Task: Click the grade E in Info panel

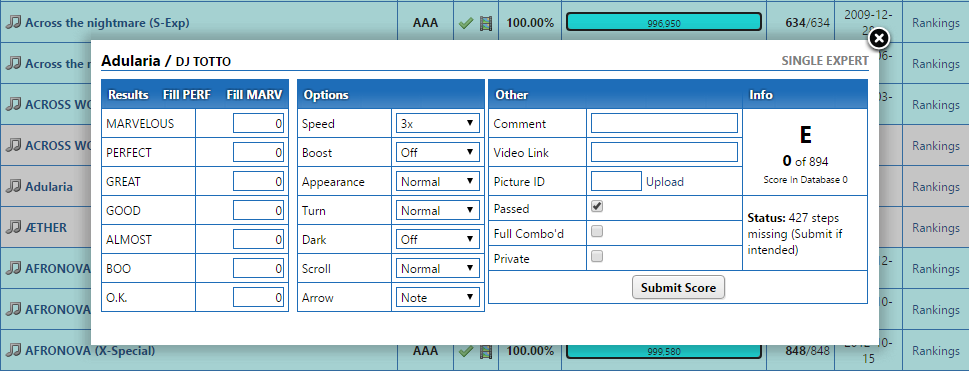Action: (x=805, y=135)
